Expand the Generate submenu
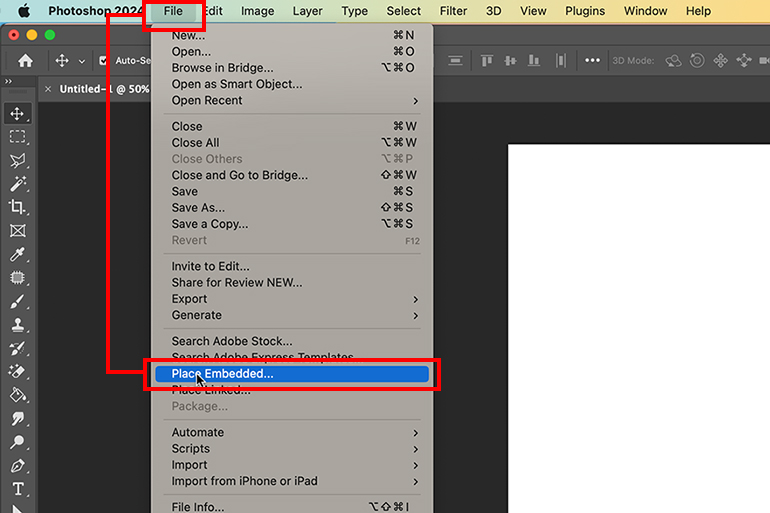The image size is (770, 513). pos(293,315)
